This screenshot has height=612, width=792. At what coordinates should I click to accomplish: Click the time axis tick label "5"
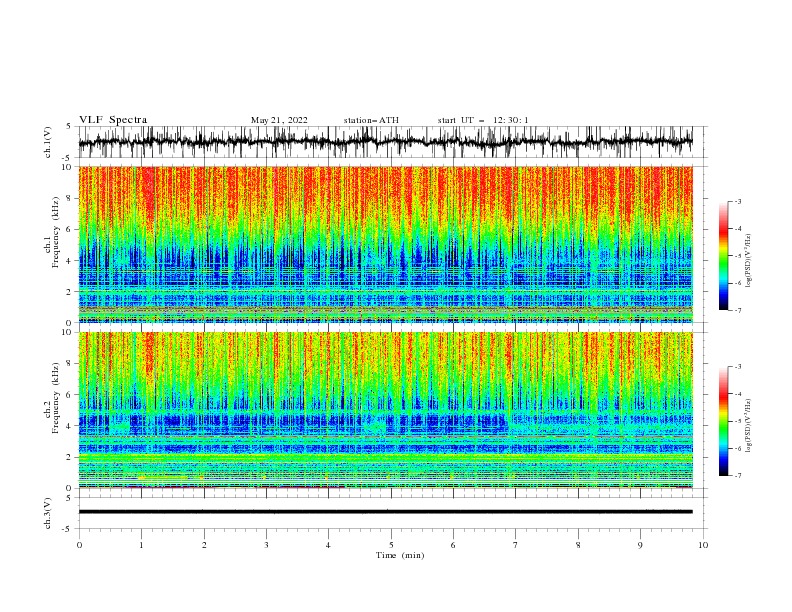pos(391,545)
